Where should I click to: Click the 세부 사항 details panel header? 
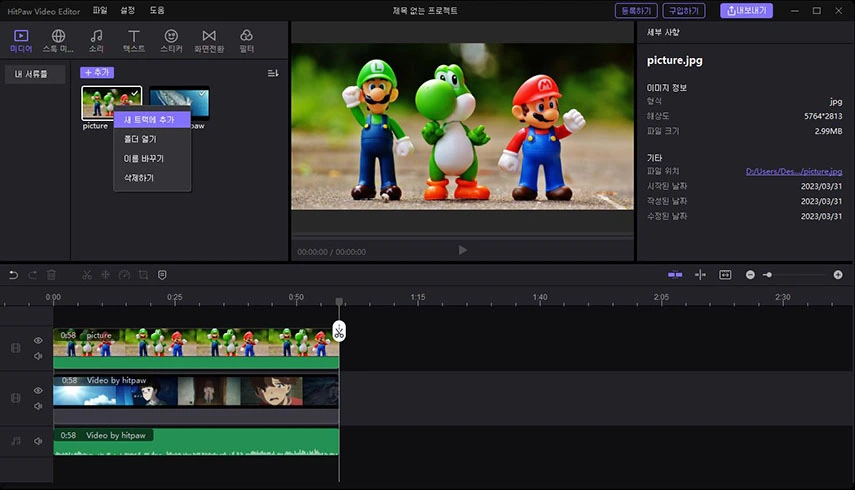pyautogui.click(x=663, y=32)
